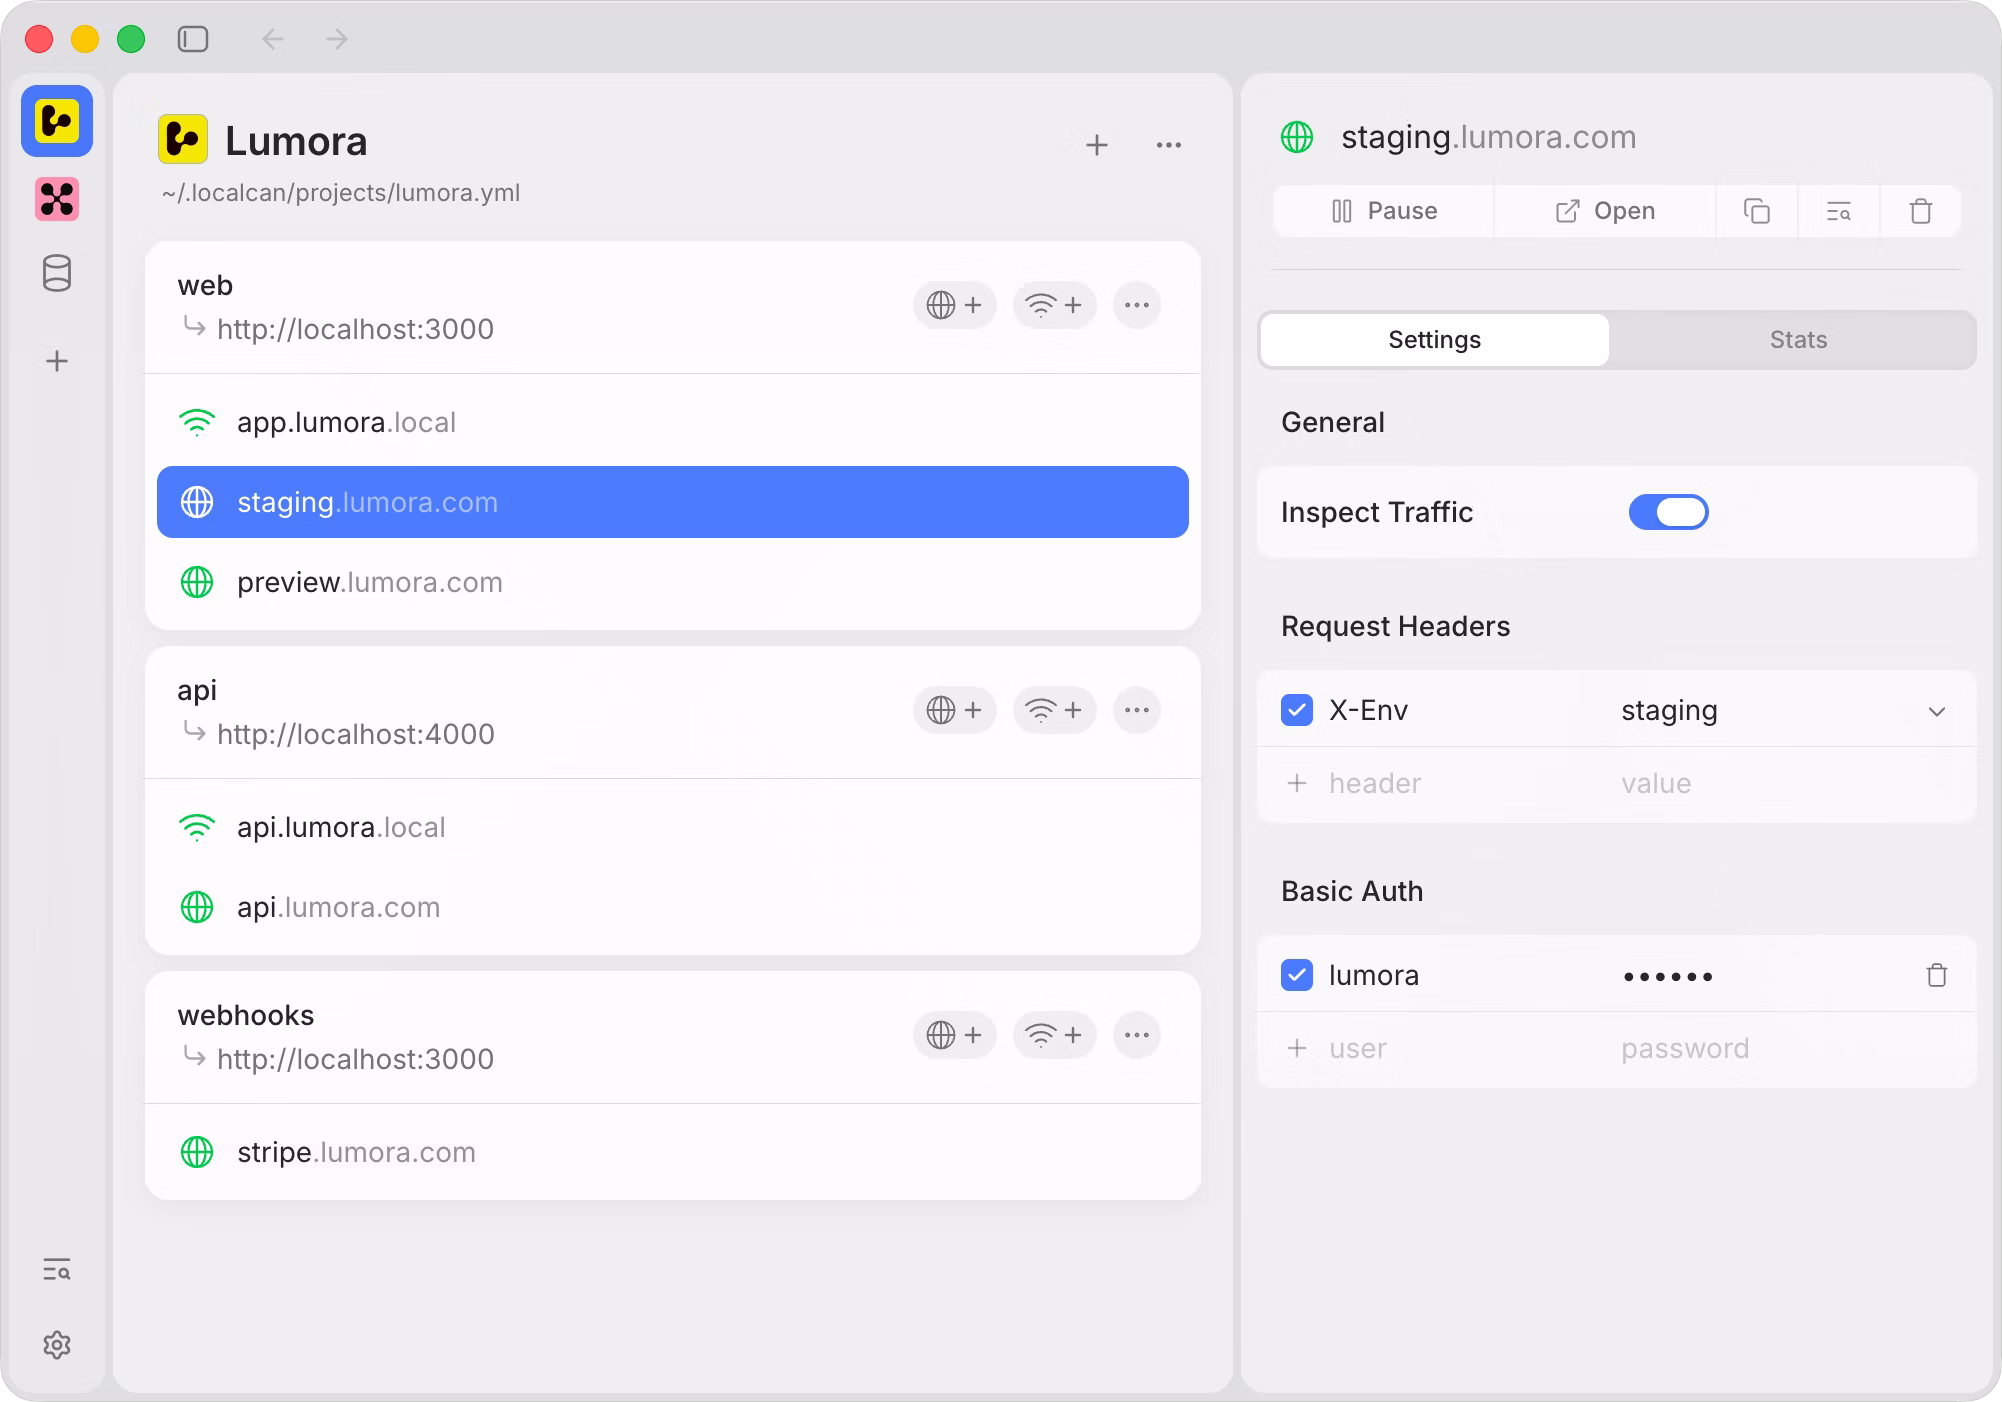2002x1402 pixels.
Task: Select the Lumora project icon in sidebar
Action: pyautogui.click(x=57, y=121)
